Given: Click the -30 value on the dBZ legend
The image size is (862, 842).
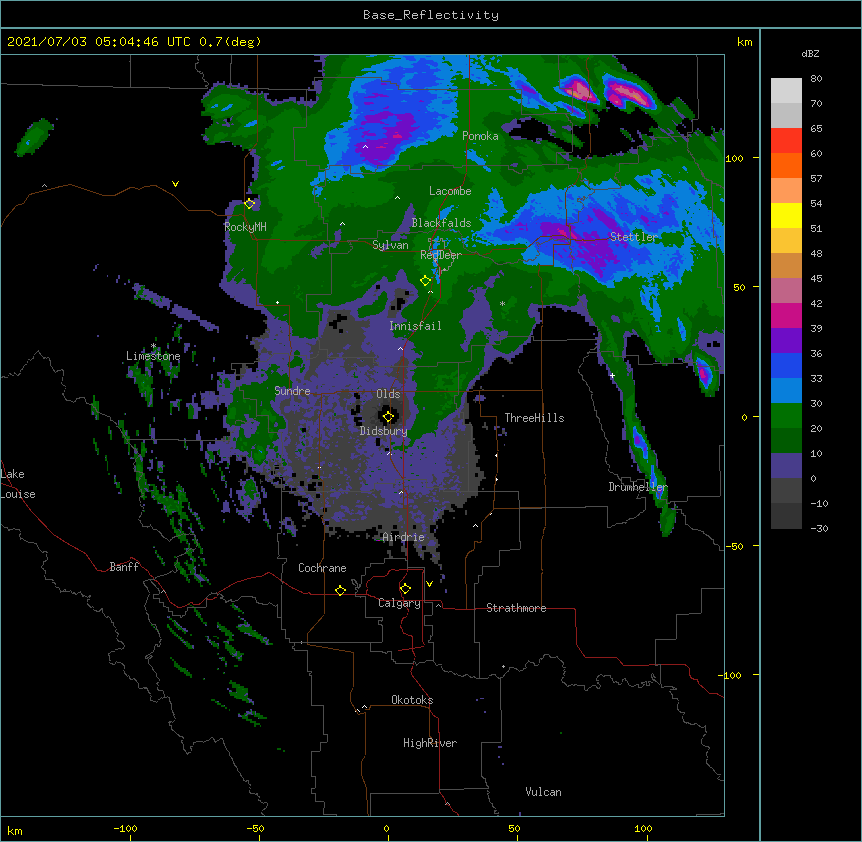Looking at the screenshot, I should pos(819,529).
